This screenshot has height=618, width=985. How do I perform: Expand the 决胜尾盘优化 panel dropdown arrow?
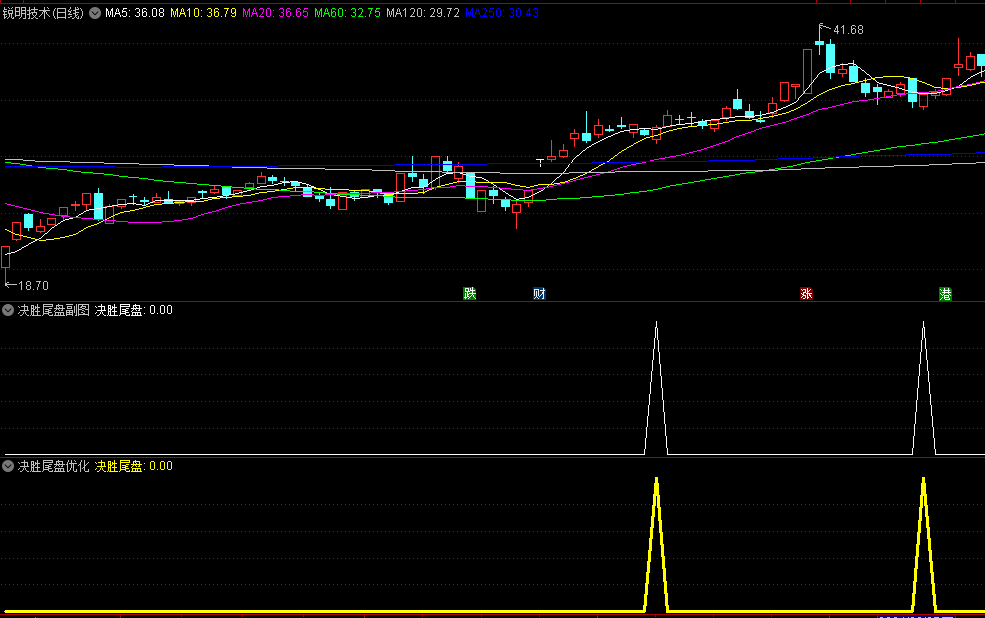[x=9, y=466]
